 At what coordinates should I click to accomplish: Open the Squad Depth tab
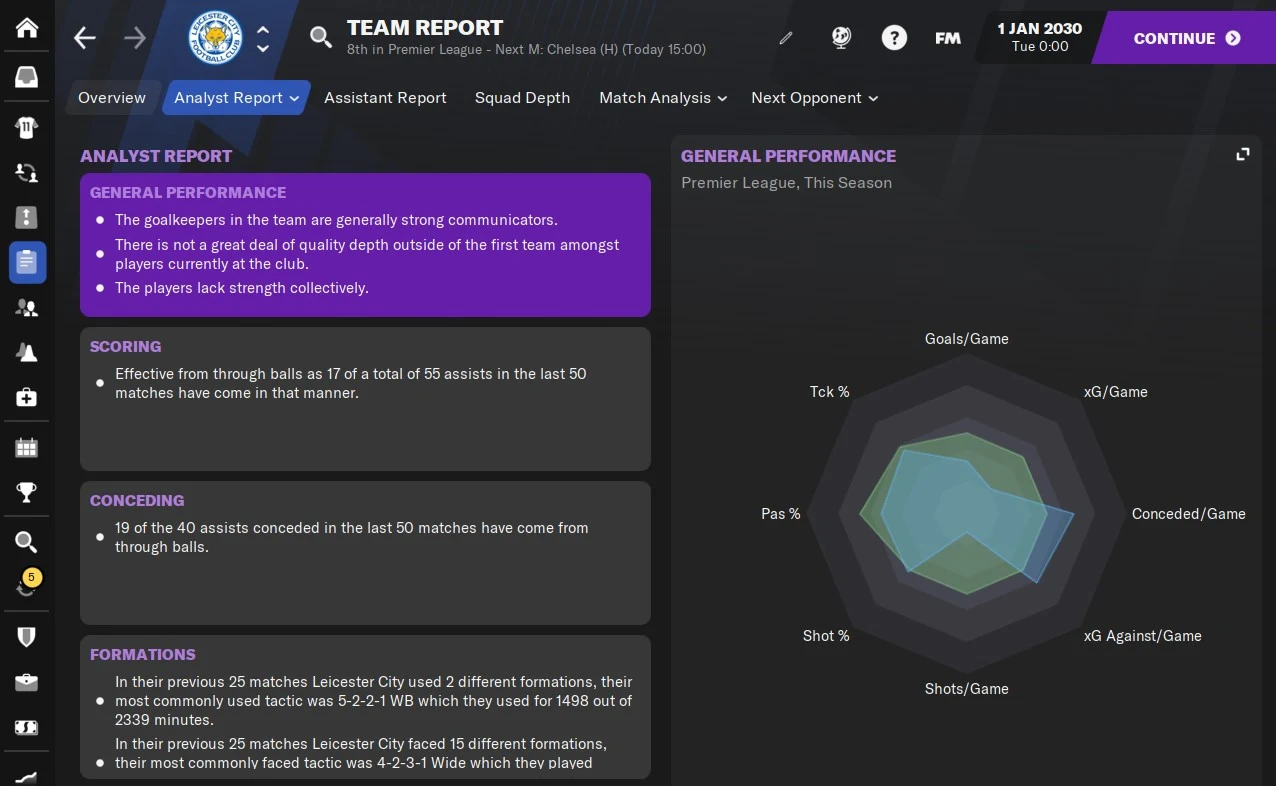pos(522,98)
